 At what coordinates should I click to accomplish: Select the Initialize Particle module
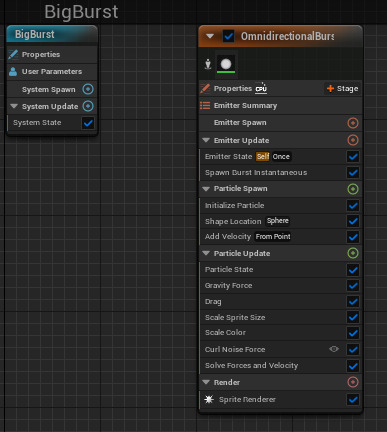280,205
